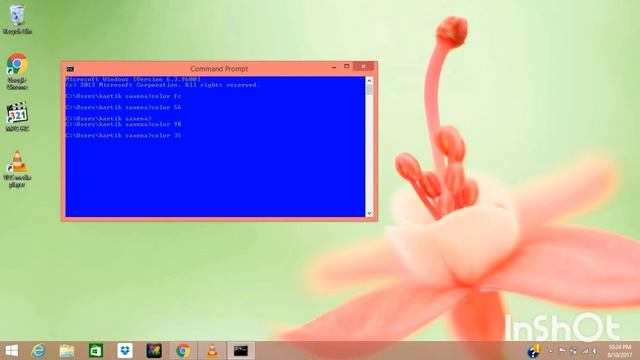This screenshot has height=360, width=640.
Task: Open Windows Store from taskbar
Action: [96, 351]
